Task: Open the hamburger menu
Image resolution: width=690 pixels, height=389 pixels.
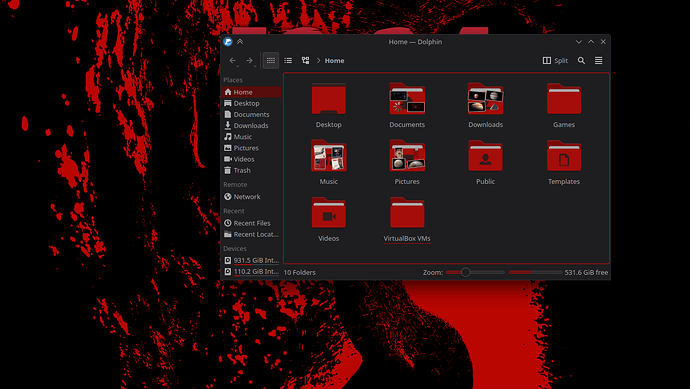Action: coord(598,61)
